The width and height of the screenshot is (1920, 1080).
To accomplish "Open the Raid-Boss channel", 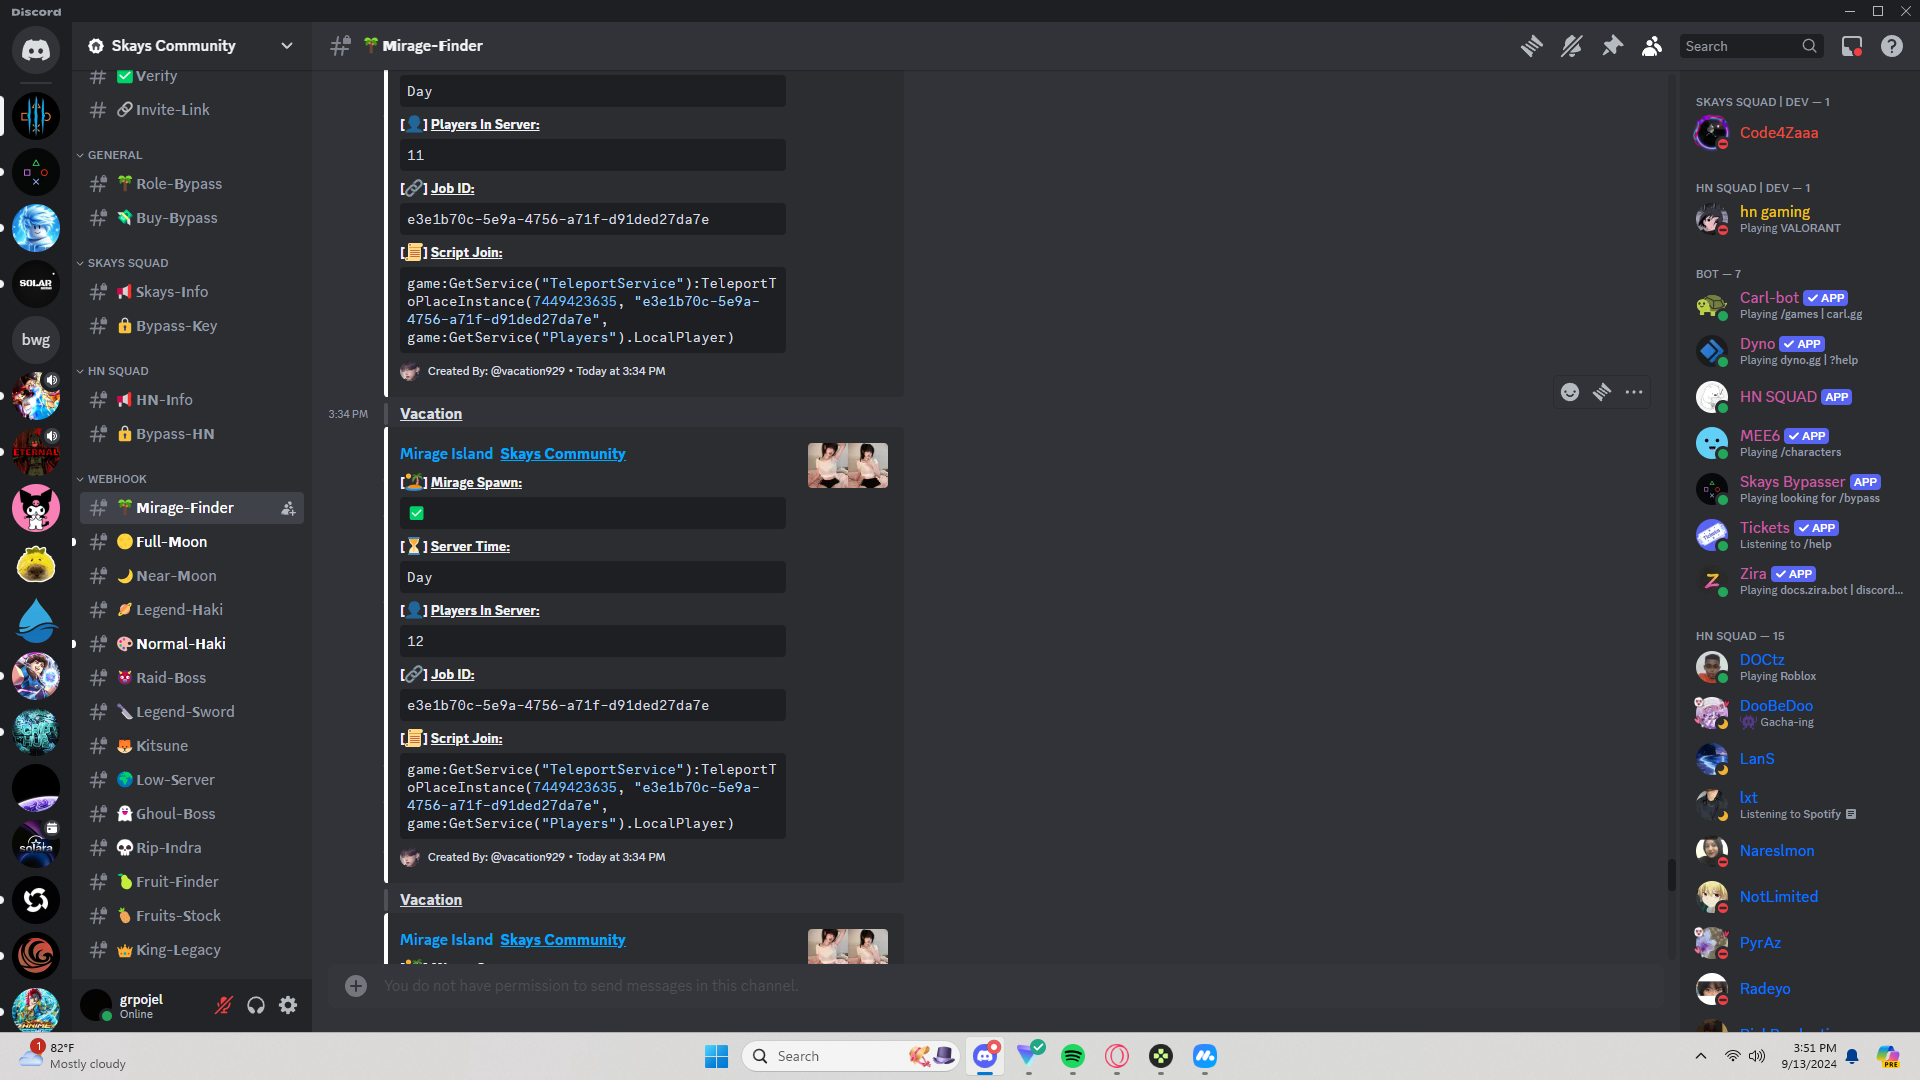I will 192,678.
